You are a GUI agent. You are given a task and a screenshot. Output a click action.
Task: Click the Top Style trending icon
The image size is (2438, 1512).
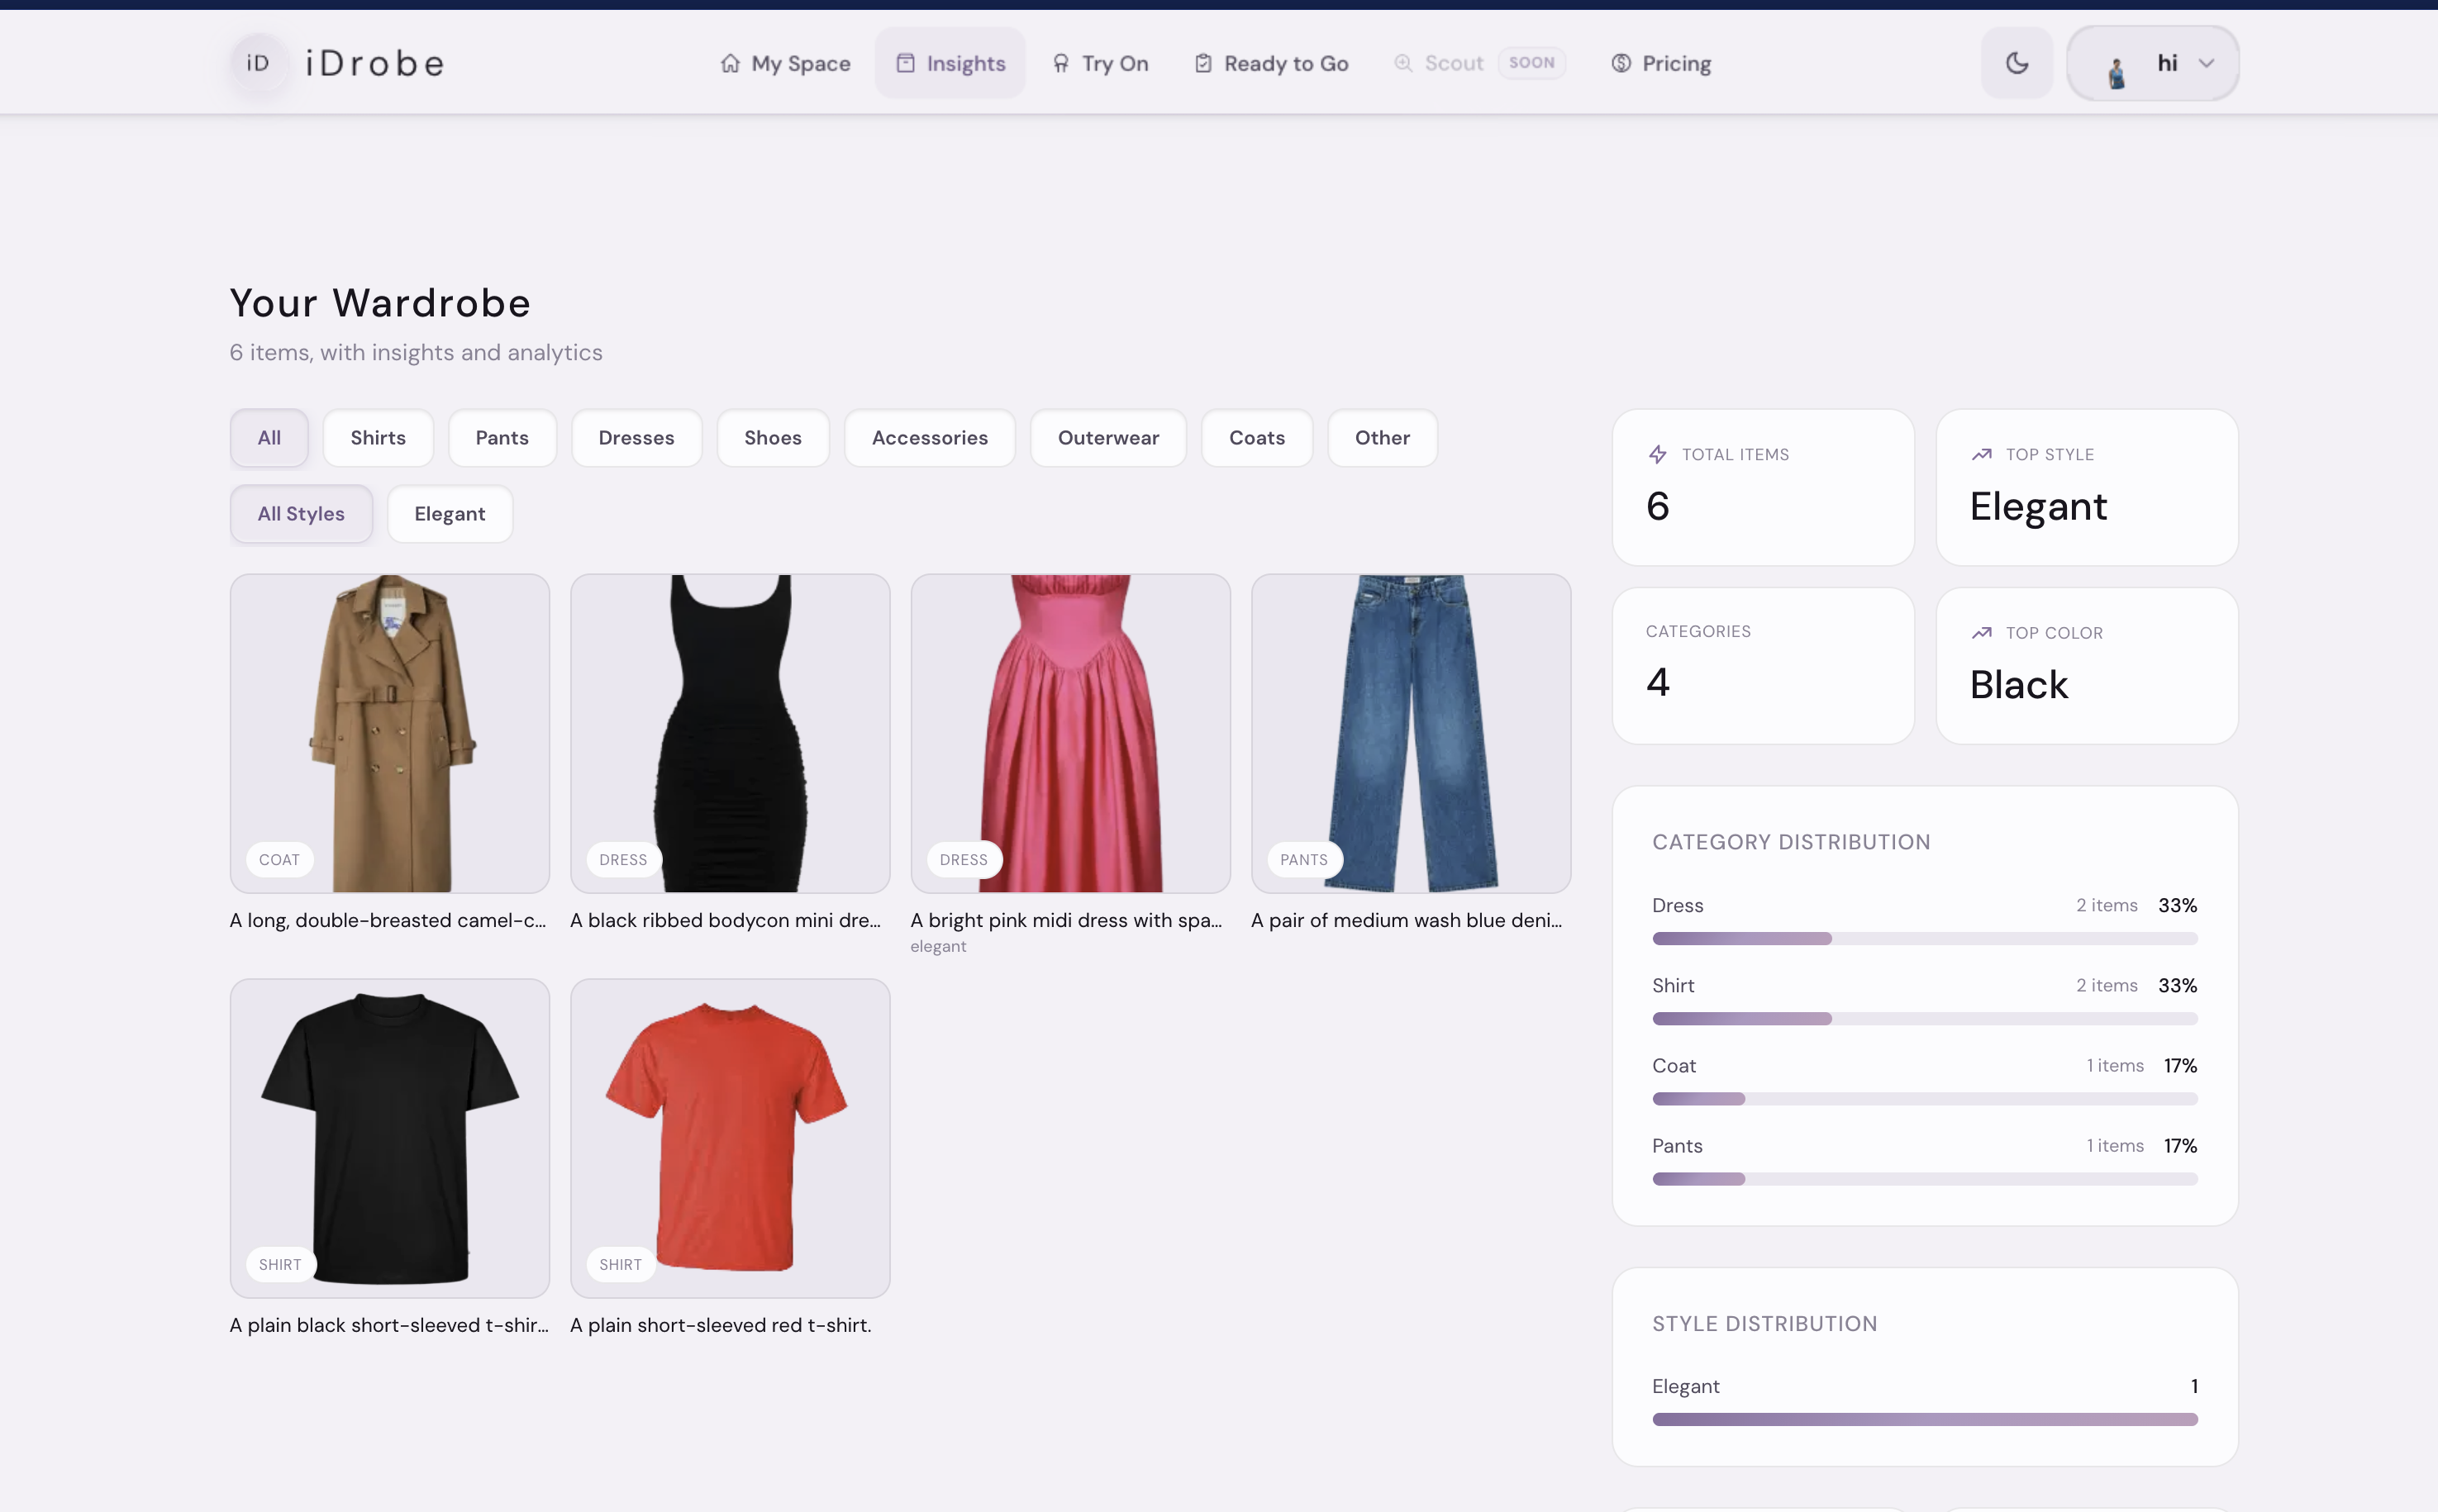point(1981,454)
